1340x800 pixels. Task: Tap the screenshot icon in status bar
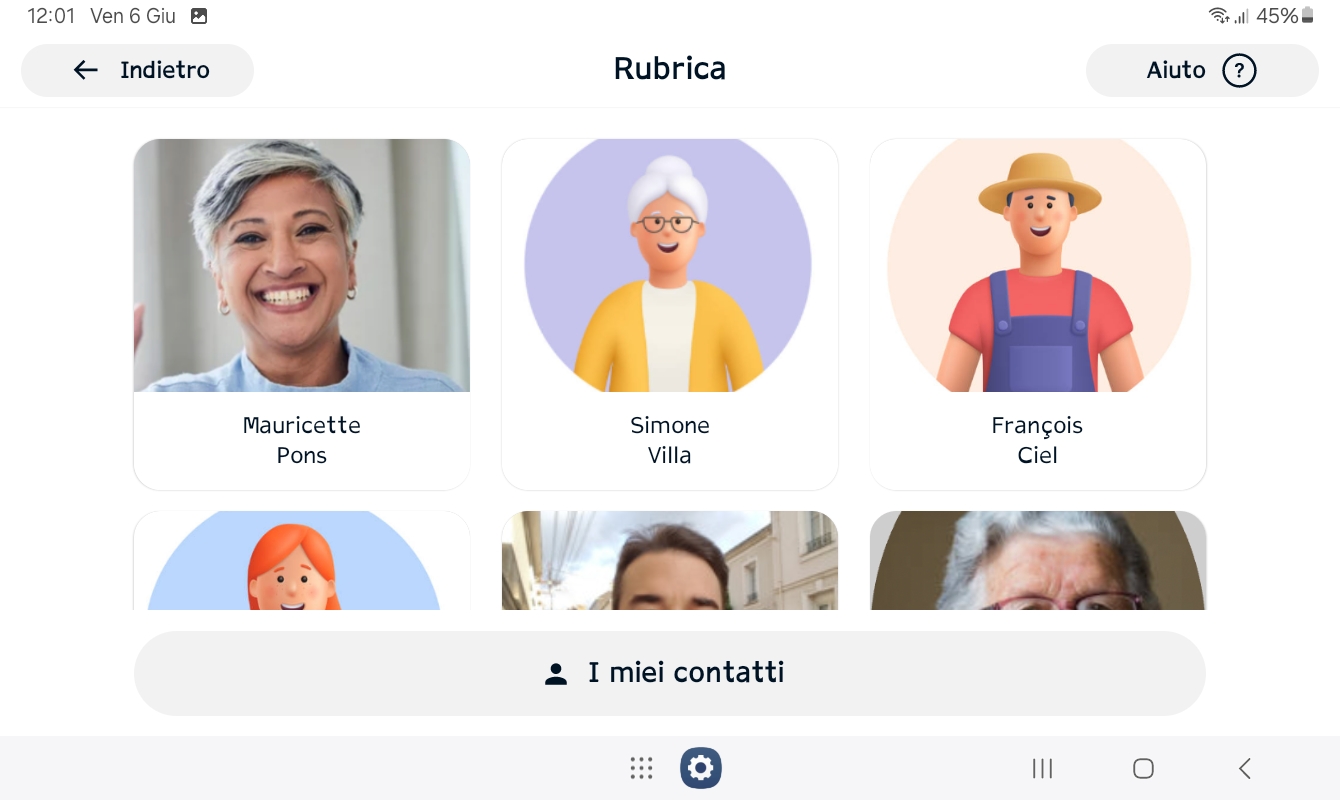point(199,16)
